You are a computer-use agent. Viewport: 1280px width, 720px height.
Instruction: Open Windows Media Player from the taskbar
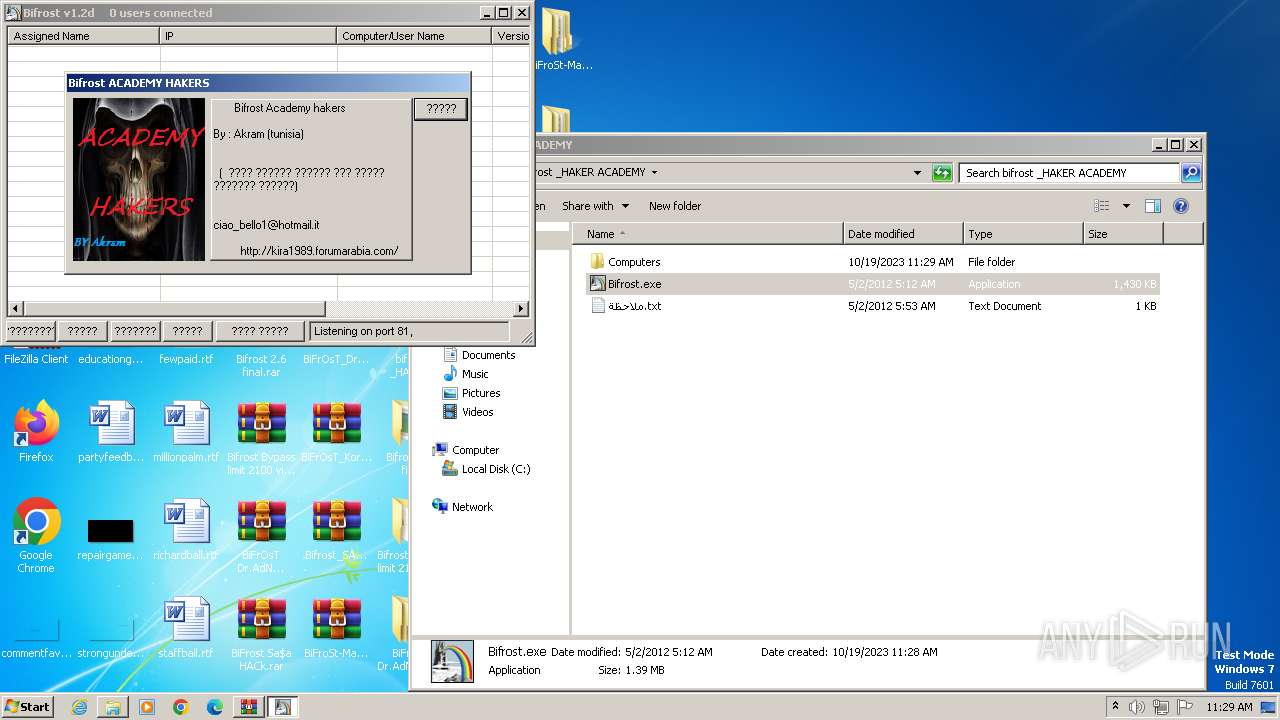click(x=147, y=707)
